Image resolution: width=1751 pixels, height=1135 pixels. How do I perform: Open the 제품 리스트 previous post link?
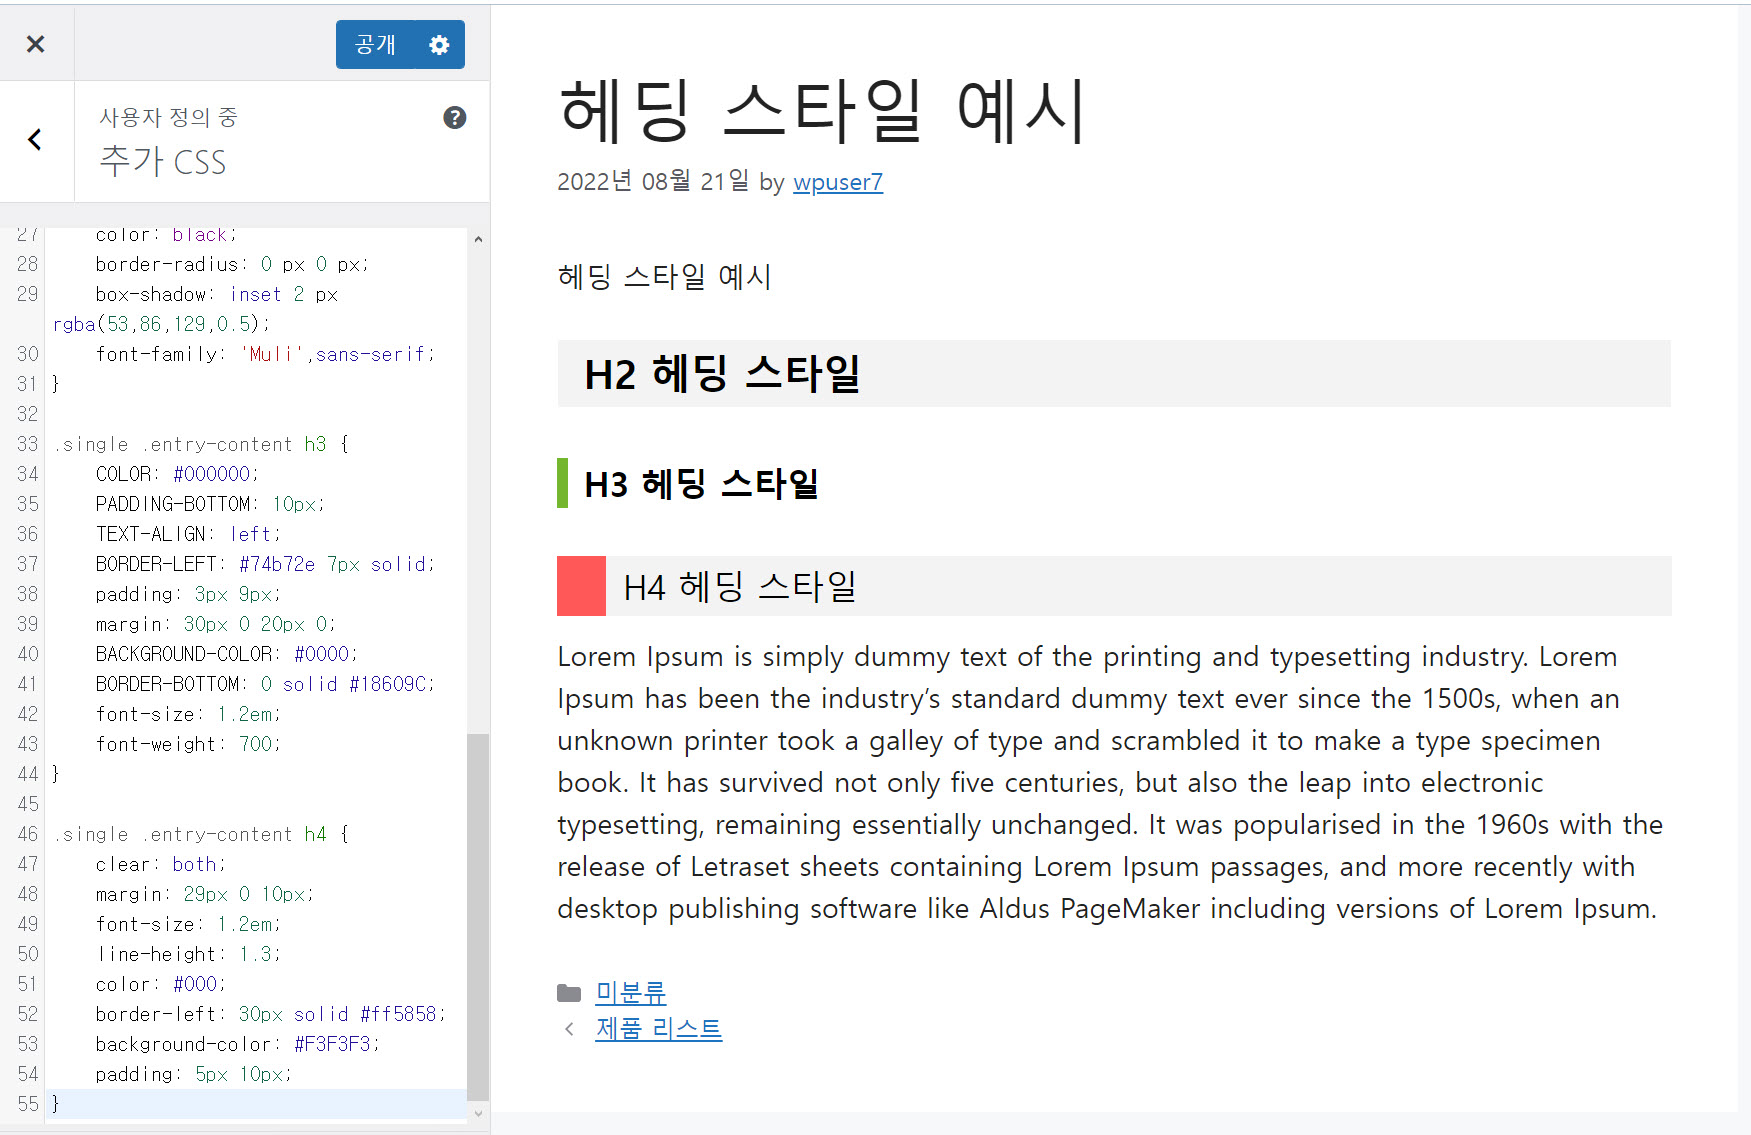(659, 1028)
